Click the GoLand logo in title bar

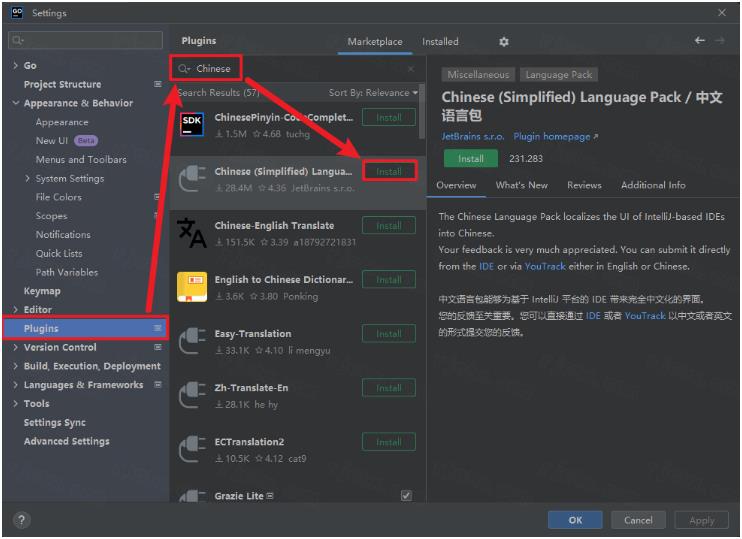tap(18, 13)
